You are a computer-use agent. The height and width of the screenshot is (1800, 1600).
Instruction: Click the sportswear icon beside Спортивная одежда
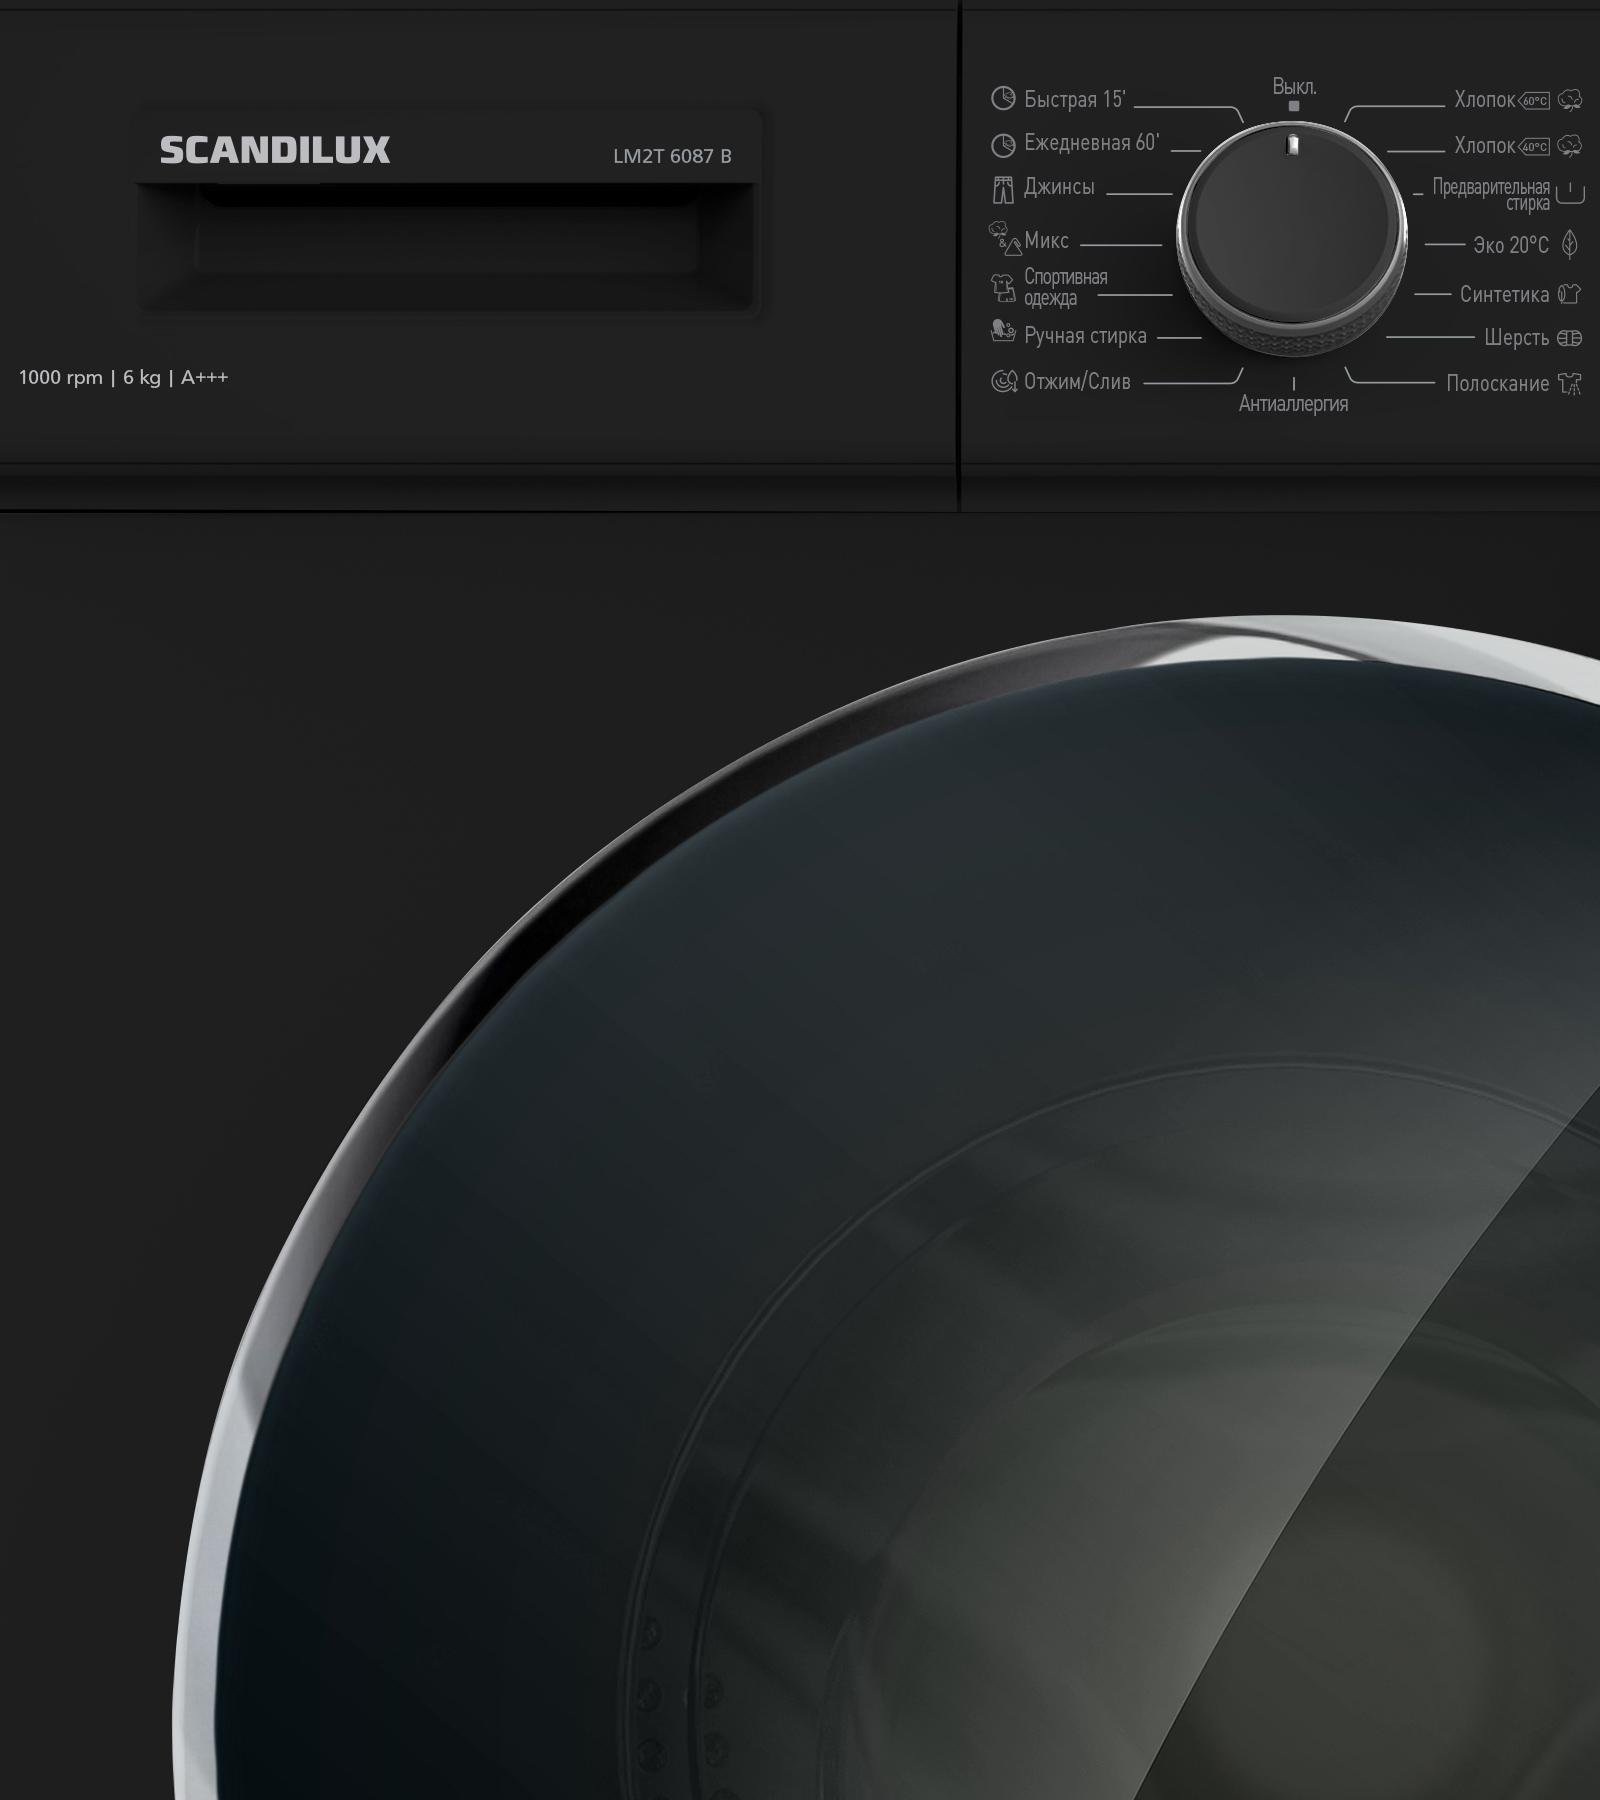(1002, 288)
